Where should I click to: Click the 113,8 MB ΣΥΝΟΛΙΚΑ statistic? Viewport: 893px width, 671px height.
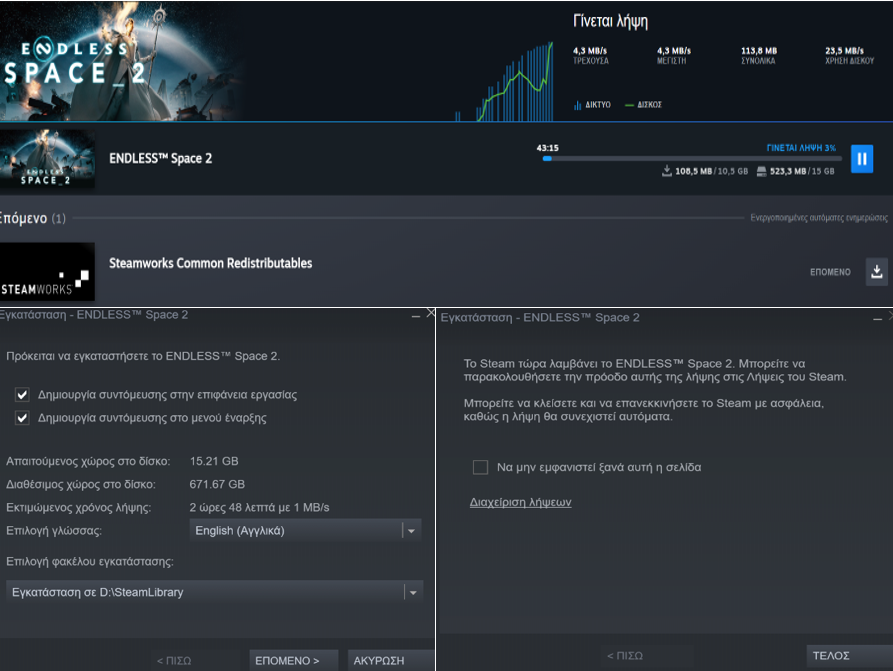(759, 55)
